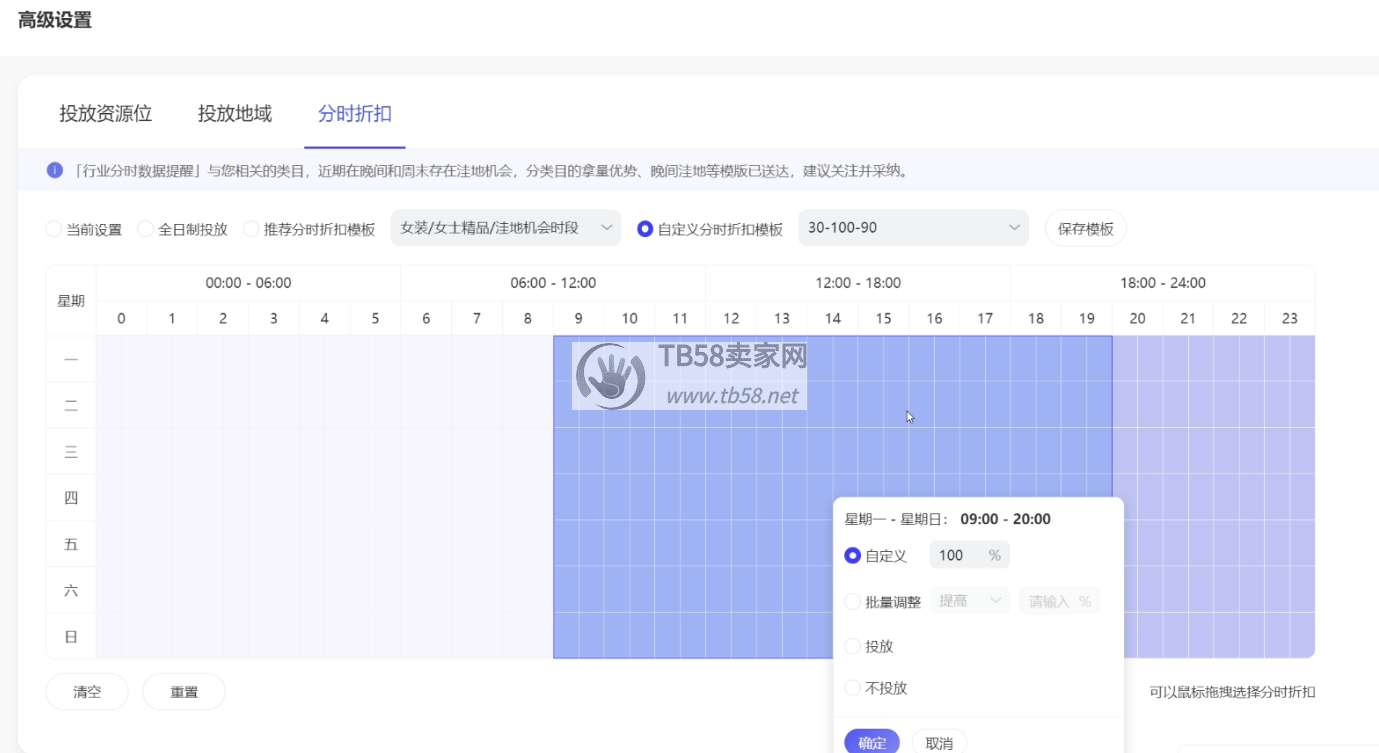The image size is (1379, 753).
Task: Click the Monday hour 3 grid cell
Action: pos(274,359)
